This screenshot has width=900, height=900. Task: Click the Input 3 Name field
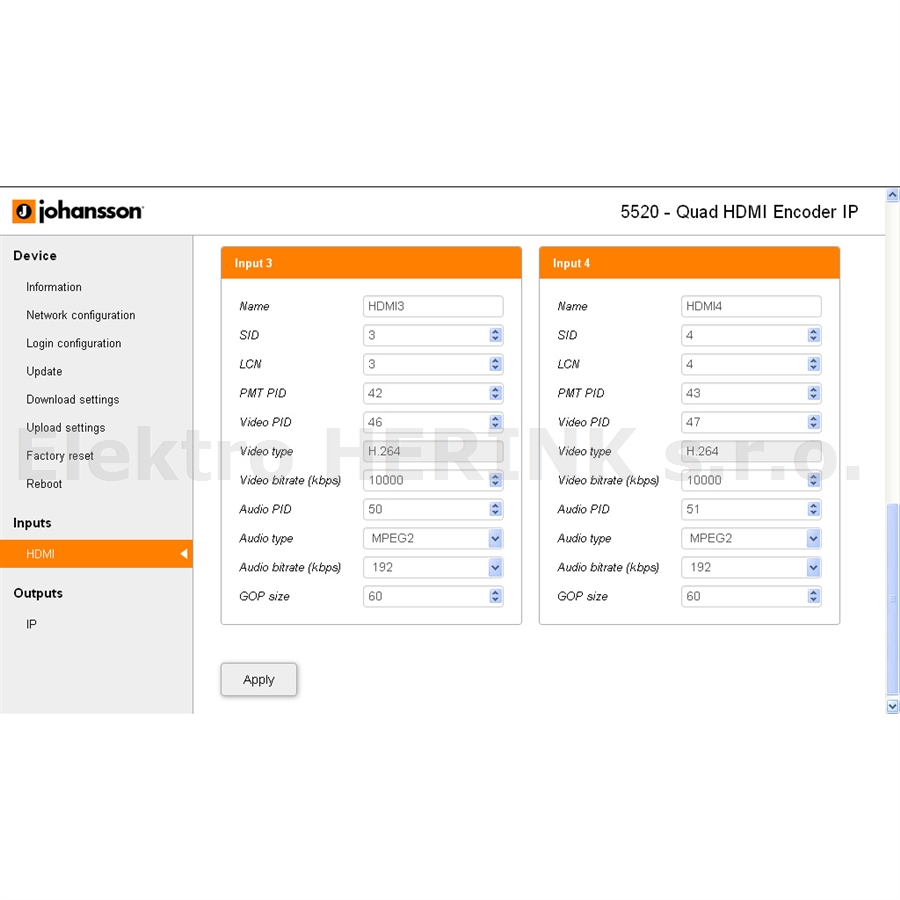click(433, 307)
